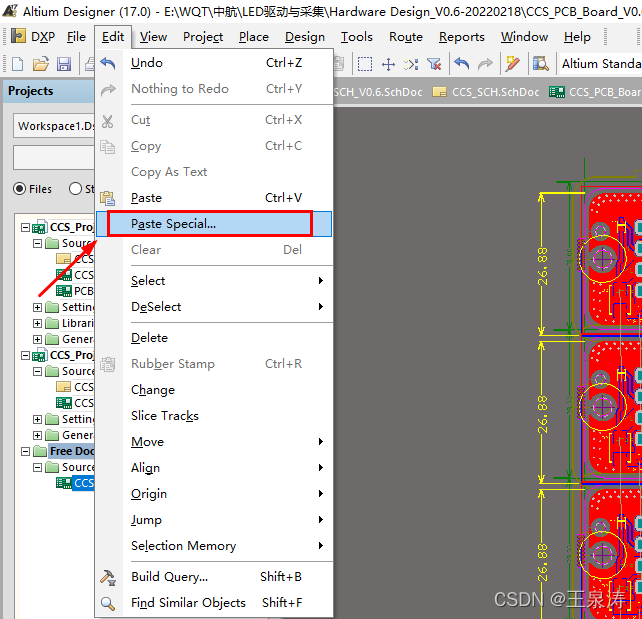This screenshot has width=642, height=619.
Task: Collapse the Free Documents node
Action: 25,451
